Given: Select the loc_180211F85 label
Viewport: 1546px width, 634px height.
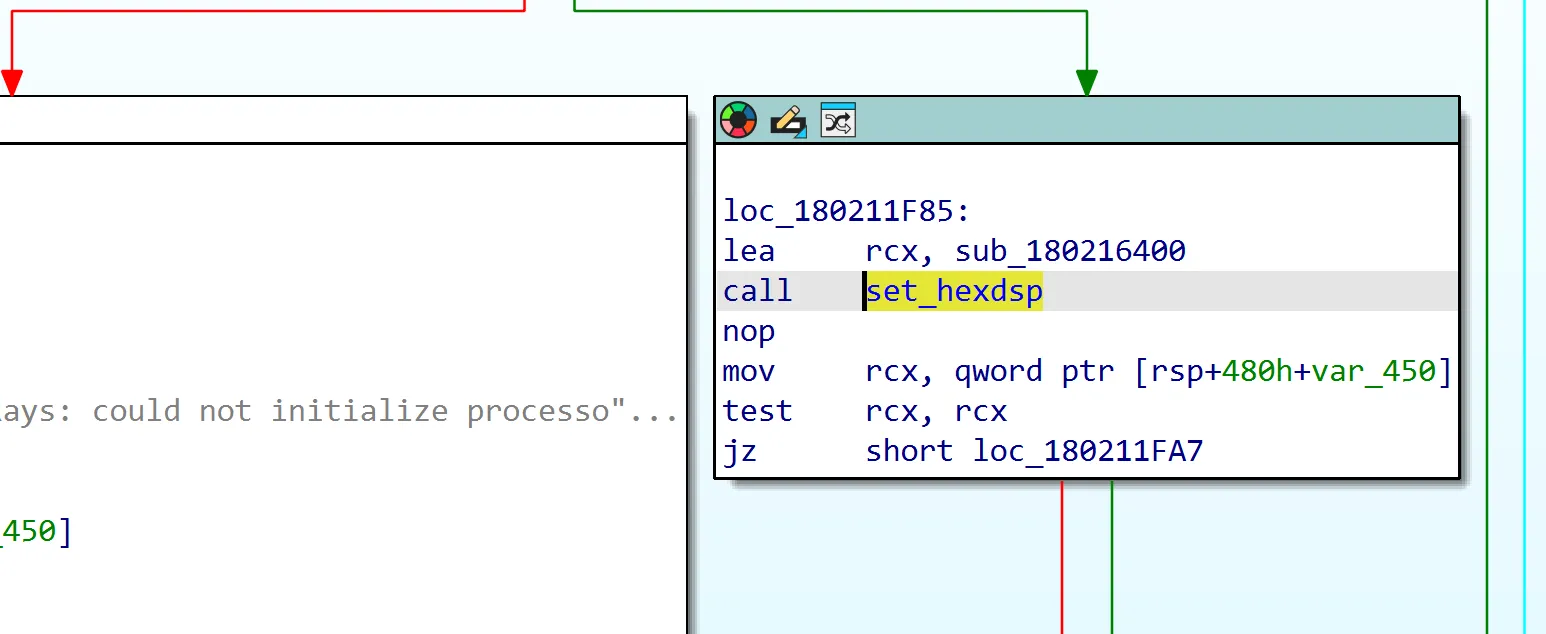Looking at the screenshot, I should click(846, 211).
